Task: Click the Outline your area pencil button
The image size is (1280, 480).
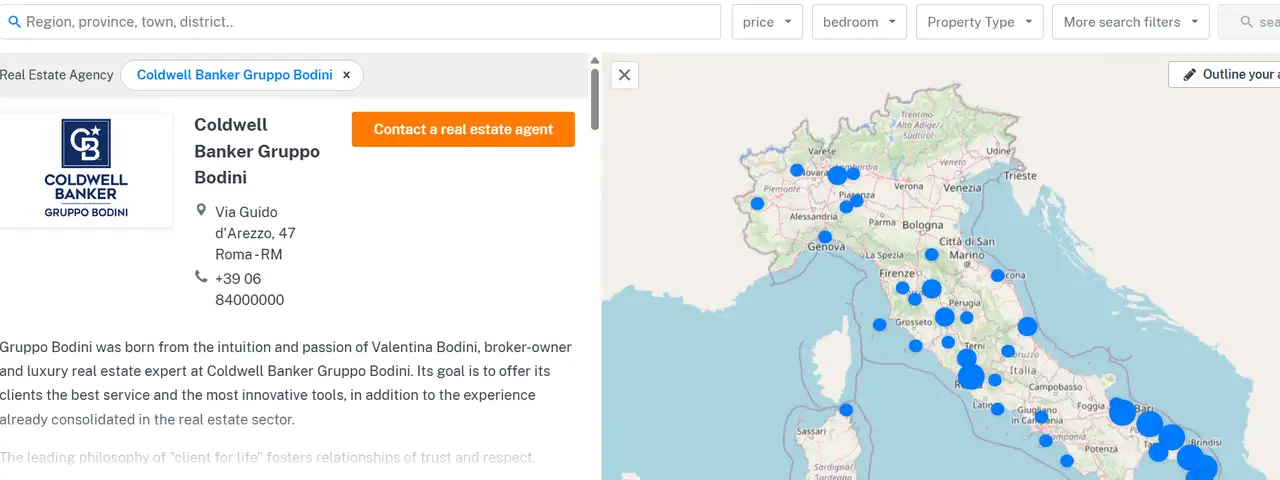Action: (x=1224, y=74)
